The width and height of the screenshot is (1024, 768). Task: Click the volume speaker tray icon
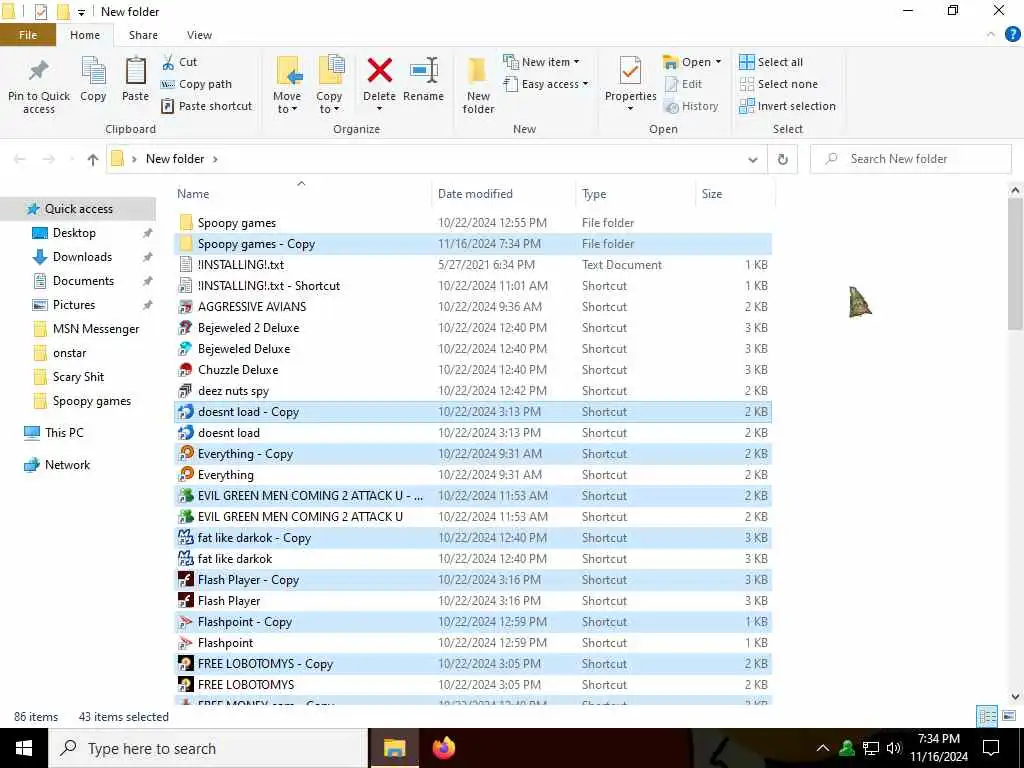point(894,748)
